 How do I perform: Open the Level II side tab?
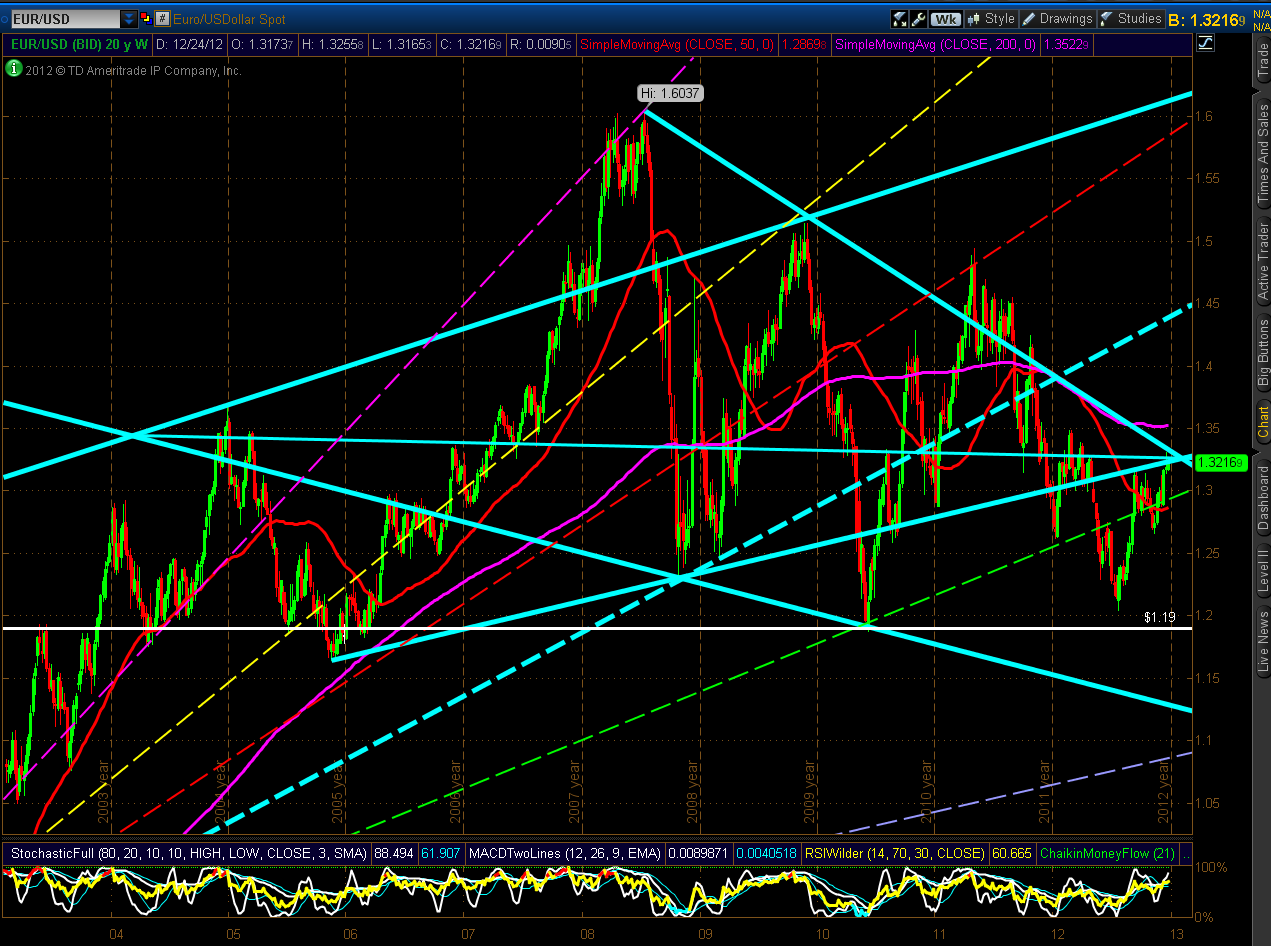click(x=1262, y=571)
